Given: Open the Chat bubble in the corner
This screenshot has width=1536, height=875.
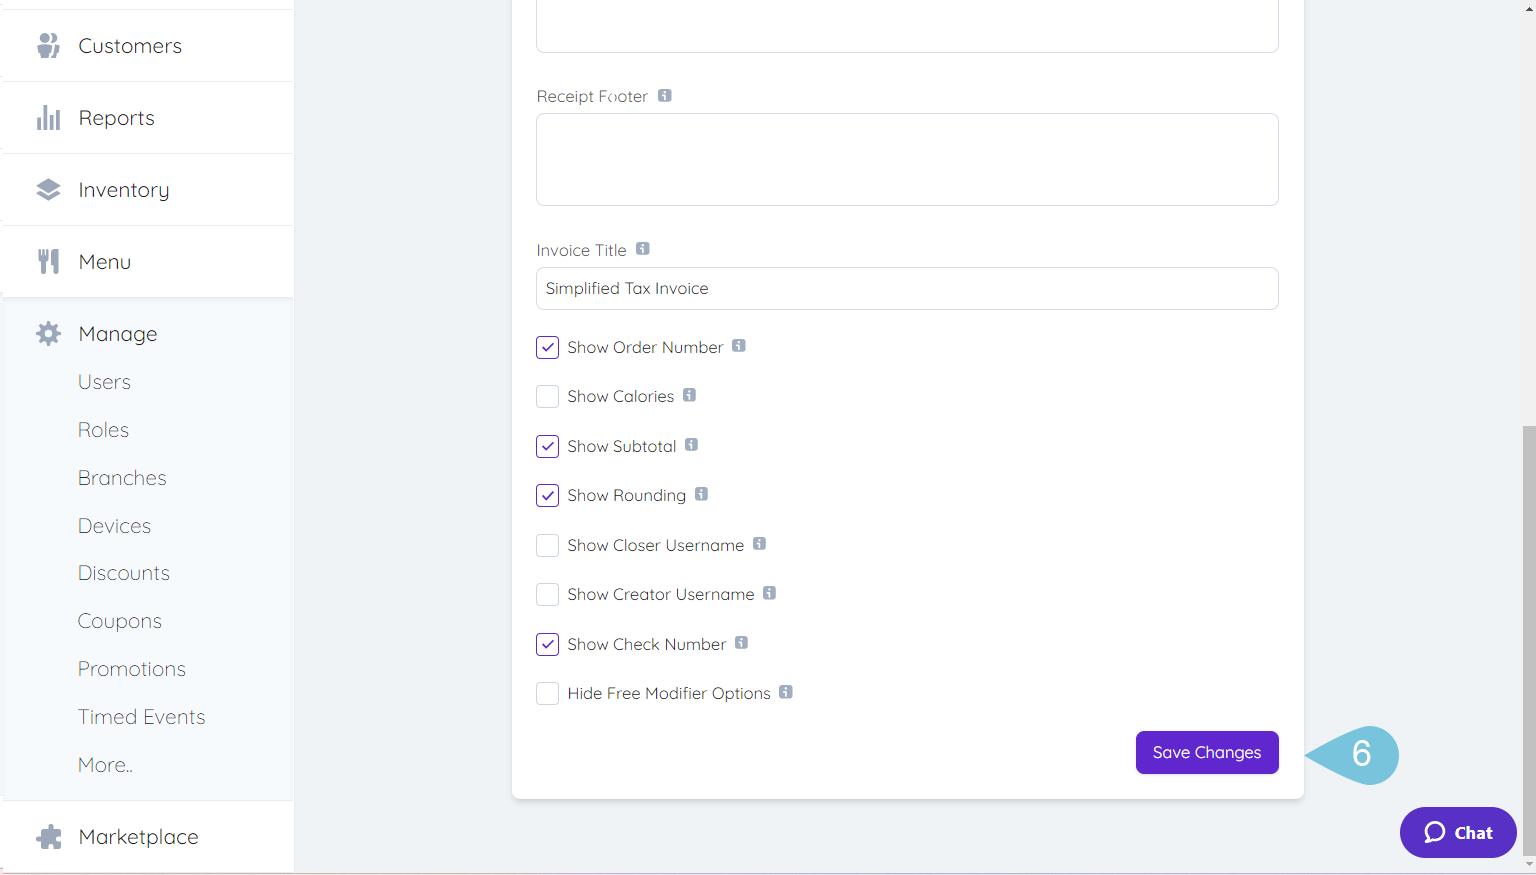Looking at the screenshot, I should click(x=1457, y=832).
